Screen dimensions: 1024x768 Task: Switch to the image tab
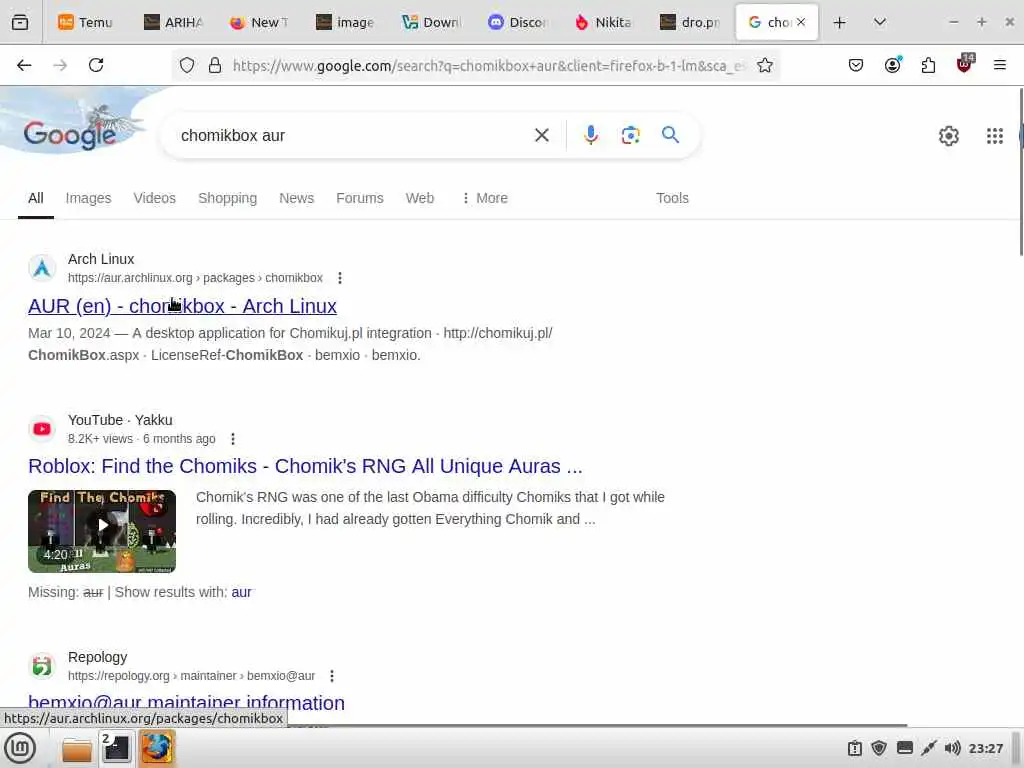coord(345,22)
